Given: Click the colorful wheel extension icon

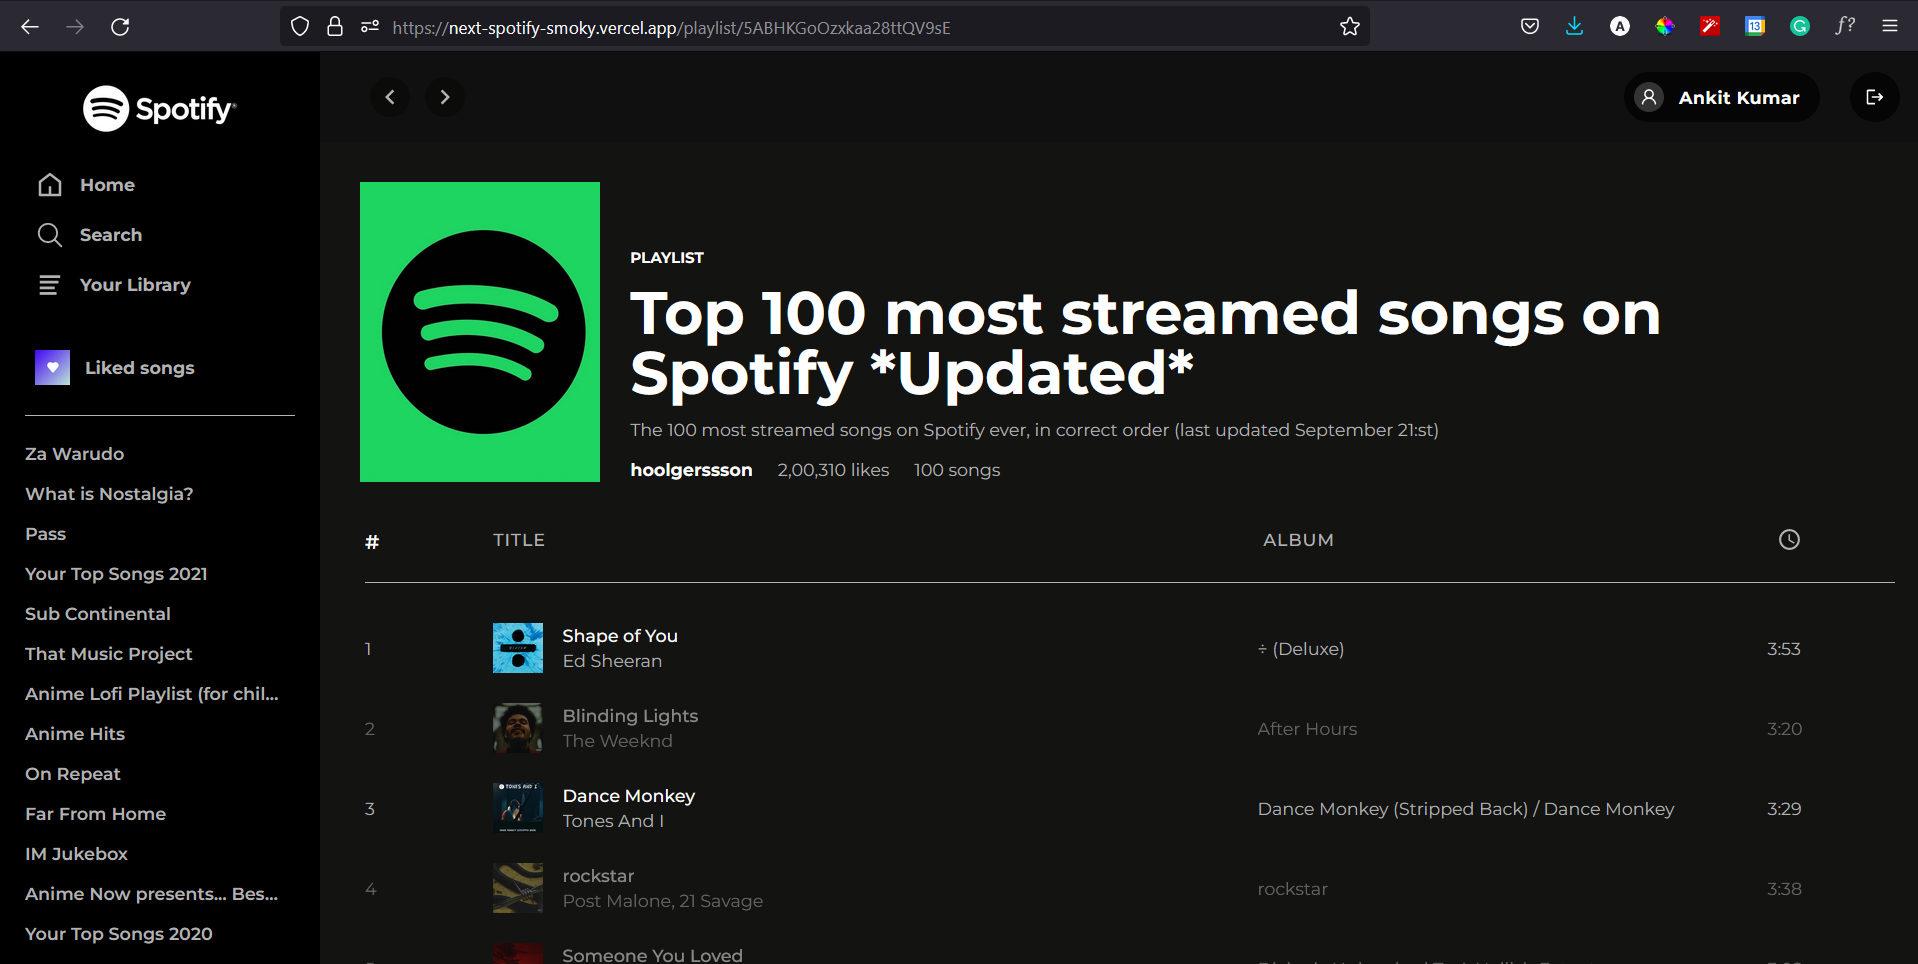Looking at the screenshot, I should point(1665,27).
